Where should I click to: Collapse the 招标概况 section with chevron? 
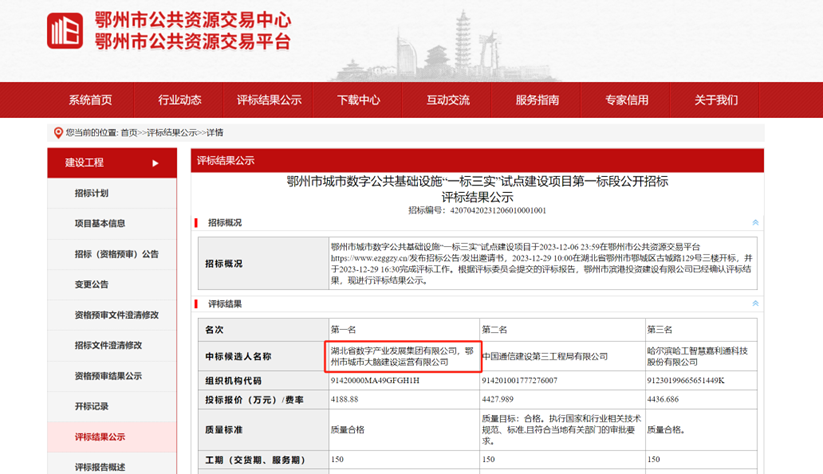(x=755, y=223)
